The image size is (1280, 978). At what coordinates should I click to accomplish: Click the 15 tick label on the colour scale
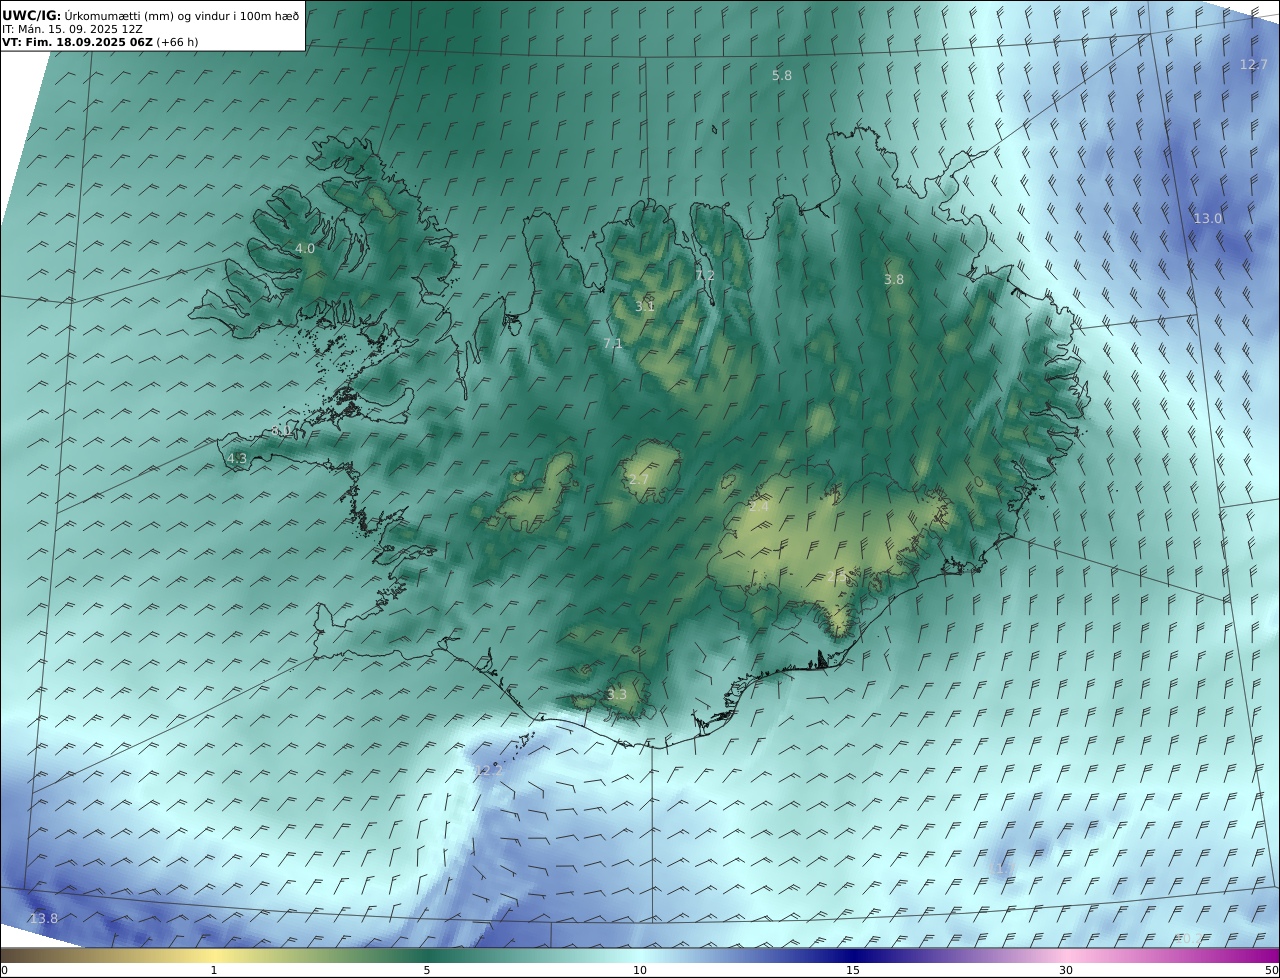click(853, 970)
